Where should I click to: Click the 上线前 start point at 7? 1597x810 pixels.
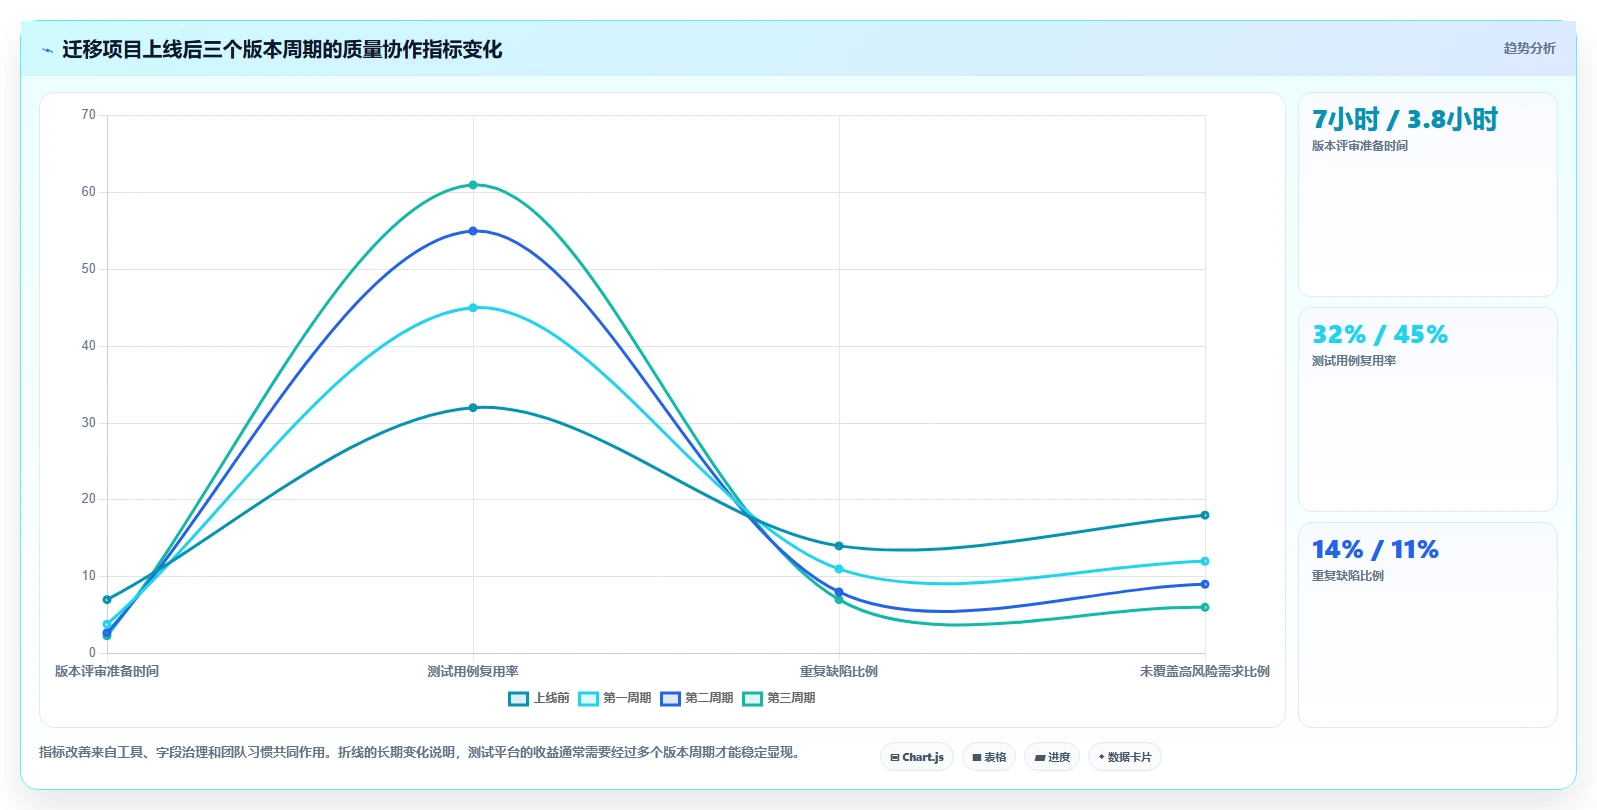107,600
